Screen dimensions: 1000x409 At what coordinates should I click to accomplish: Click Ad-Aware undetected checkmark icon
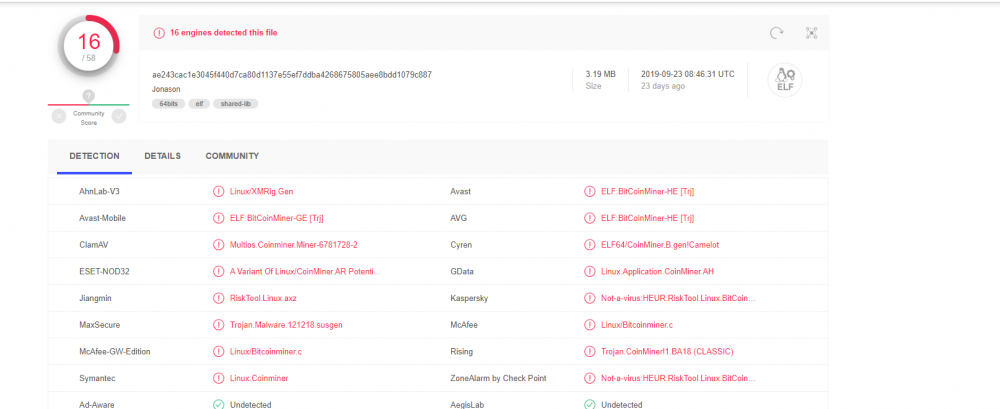coord(218,405)
